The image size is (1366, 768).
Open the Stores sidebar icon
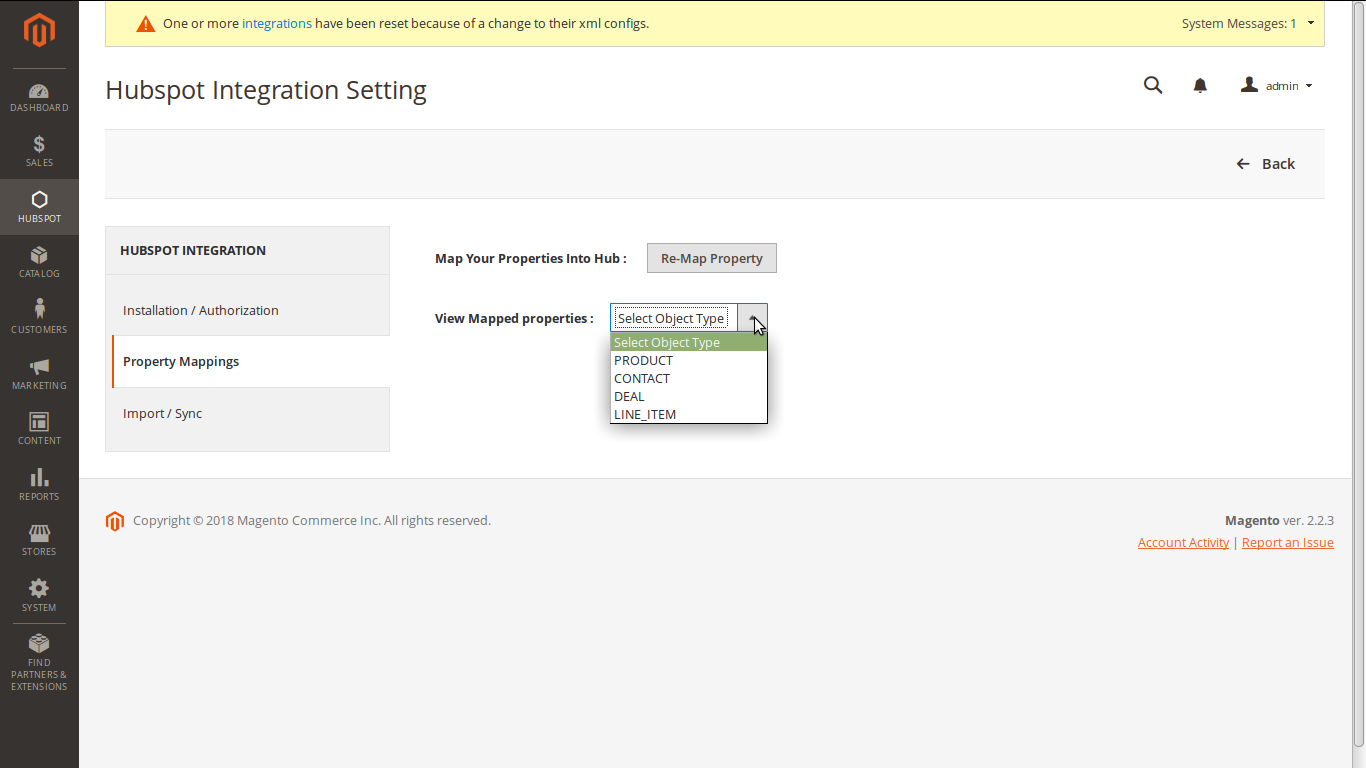pos(39,540)
